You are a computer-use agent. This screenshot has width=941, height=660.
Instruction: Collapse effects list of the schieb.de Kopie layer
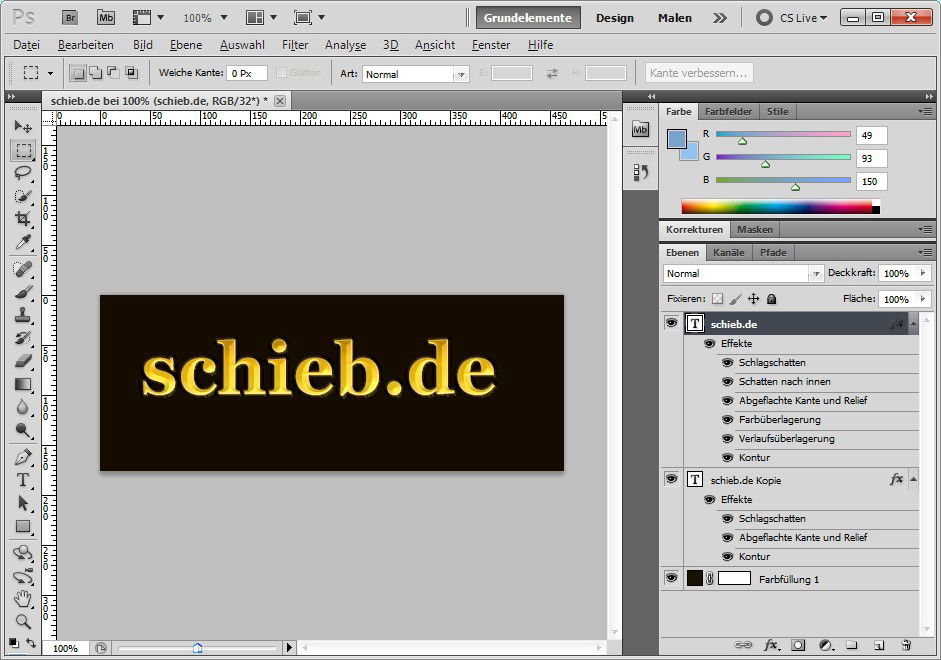tap(913, 479)
